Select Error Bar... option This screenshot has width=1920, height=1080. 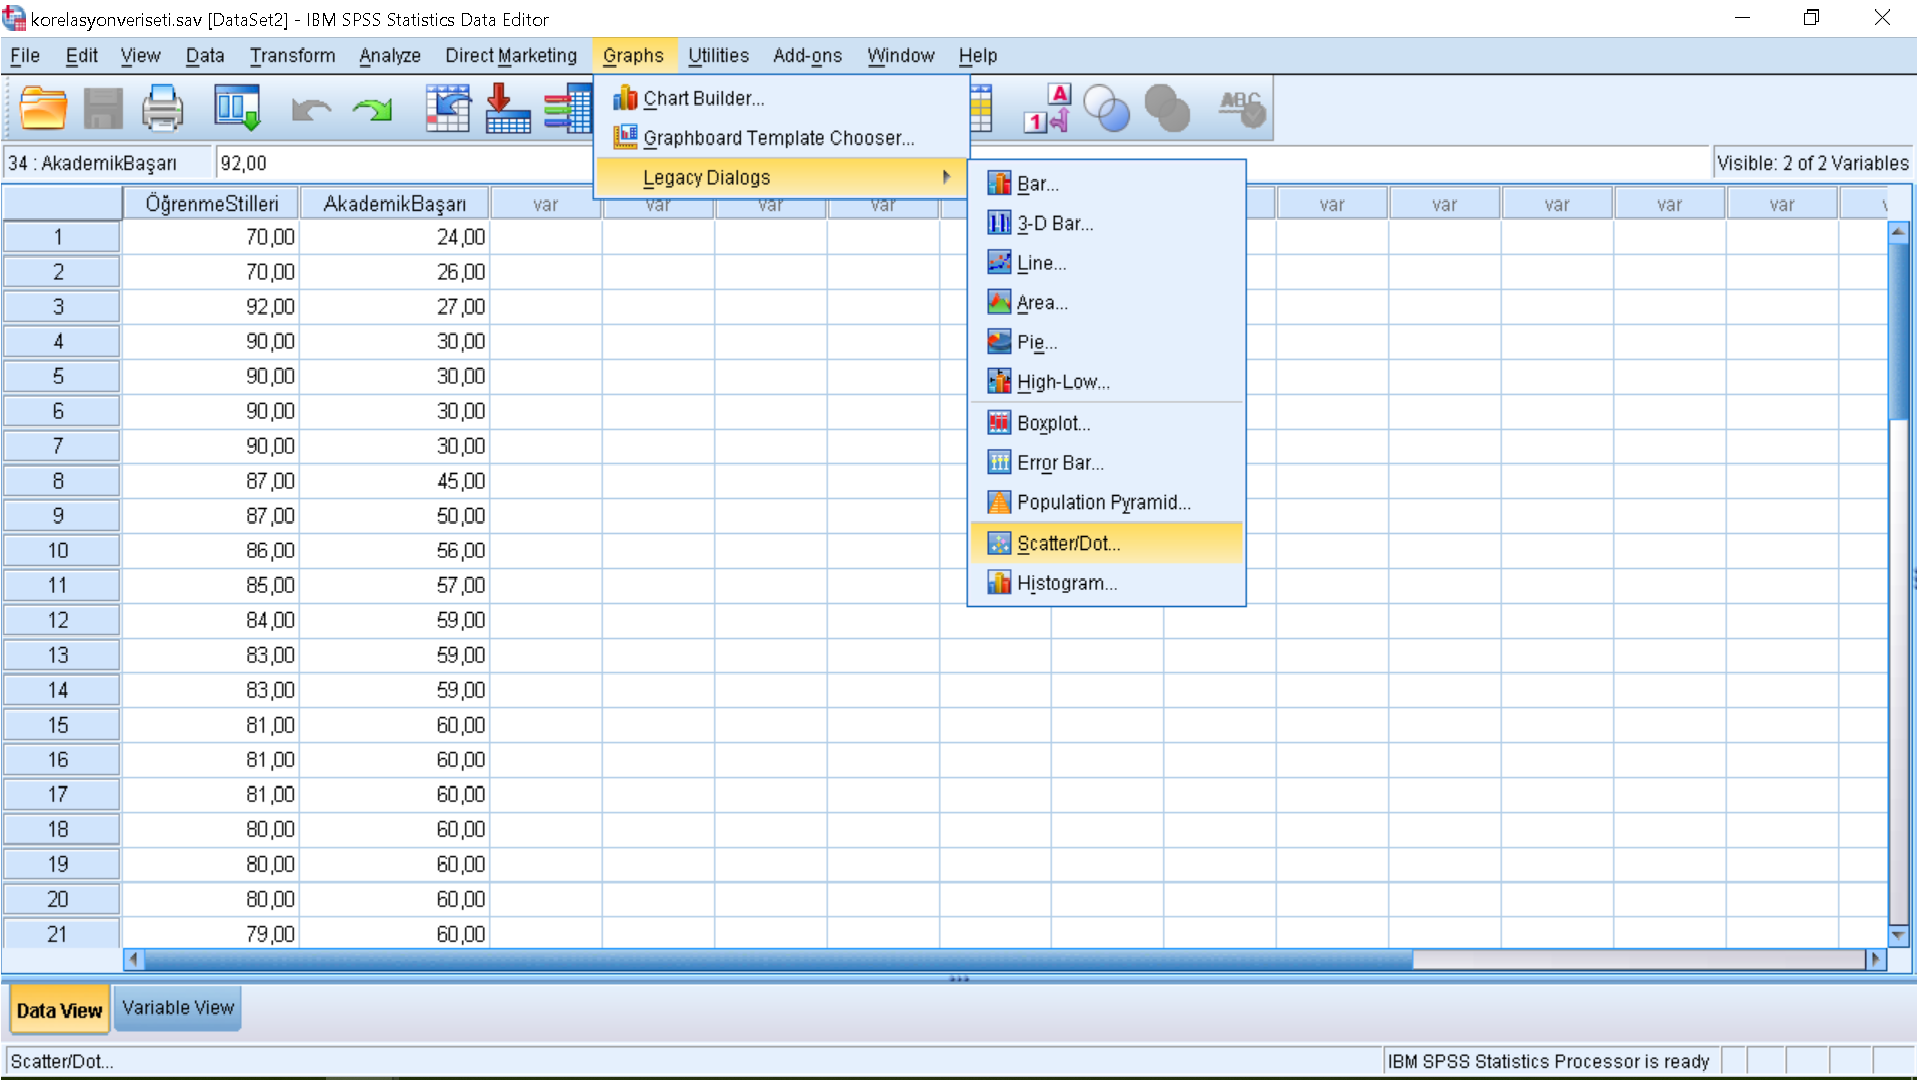(1107, 463)
